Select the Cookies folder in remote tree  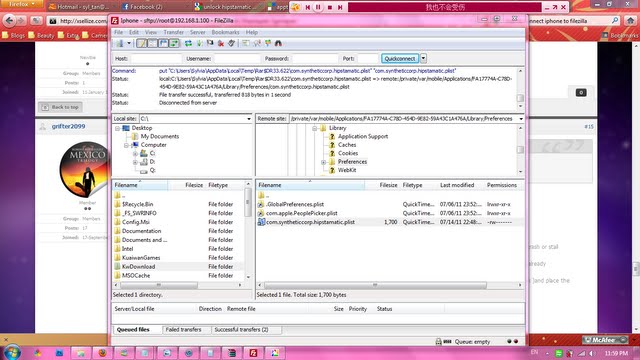click(348, 153)
